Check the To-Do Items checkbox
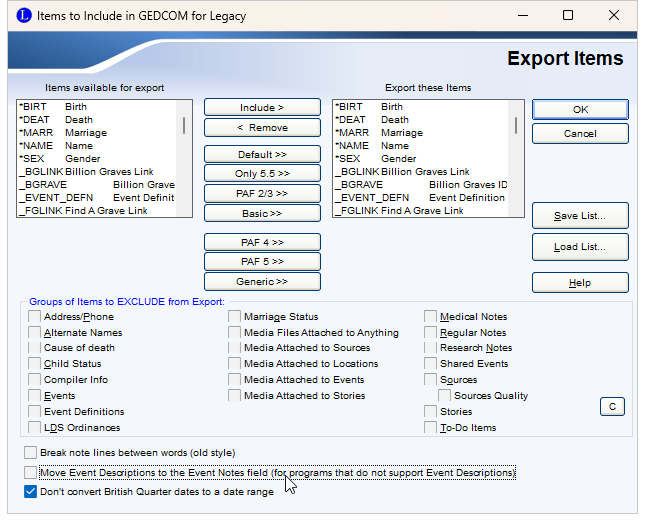645x521 pixels. pos(431,427)
